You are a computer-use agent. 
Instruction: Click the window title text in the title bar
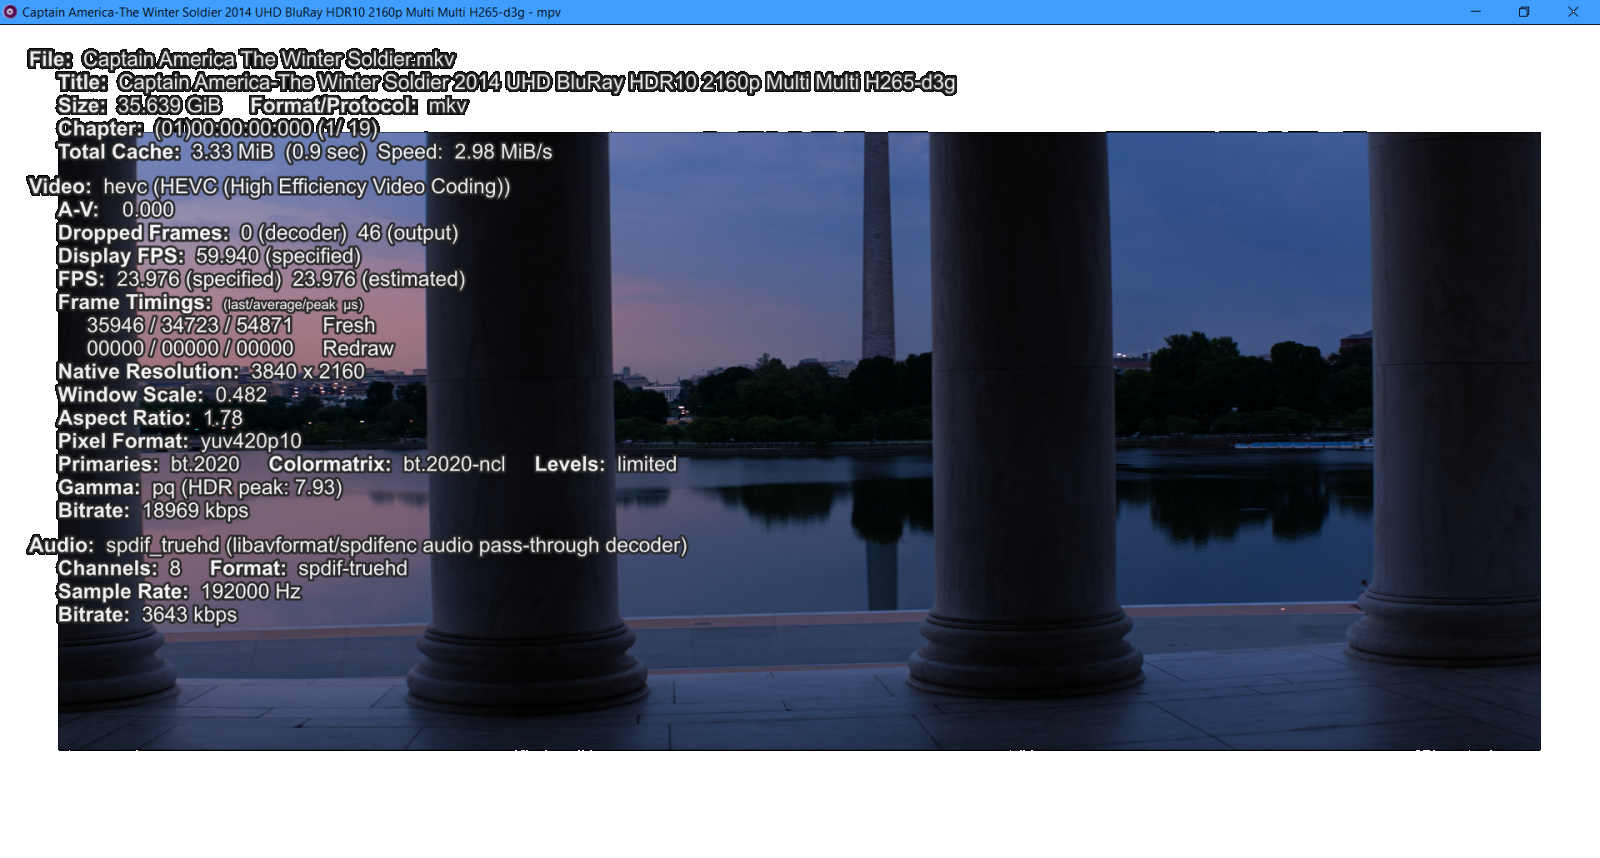point(291,12)
